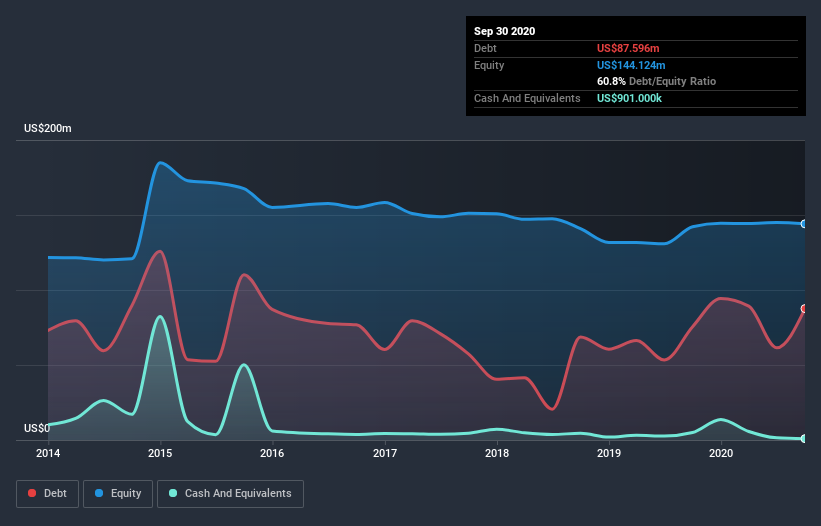Click the Cash And Equivalents tooltip row label
This screenshot has height=526, width=821.
527,98
